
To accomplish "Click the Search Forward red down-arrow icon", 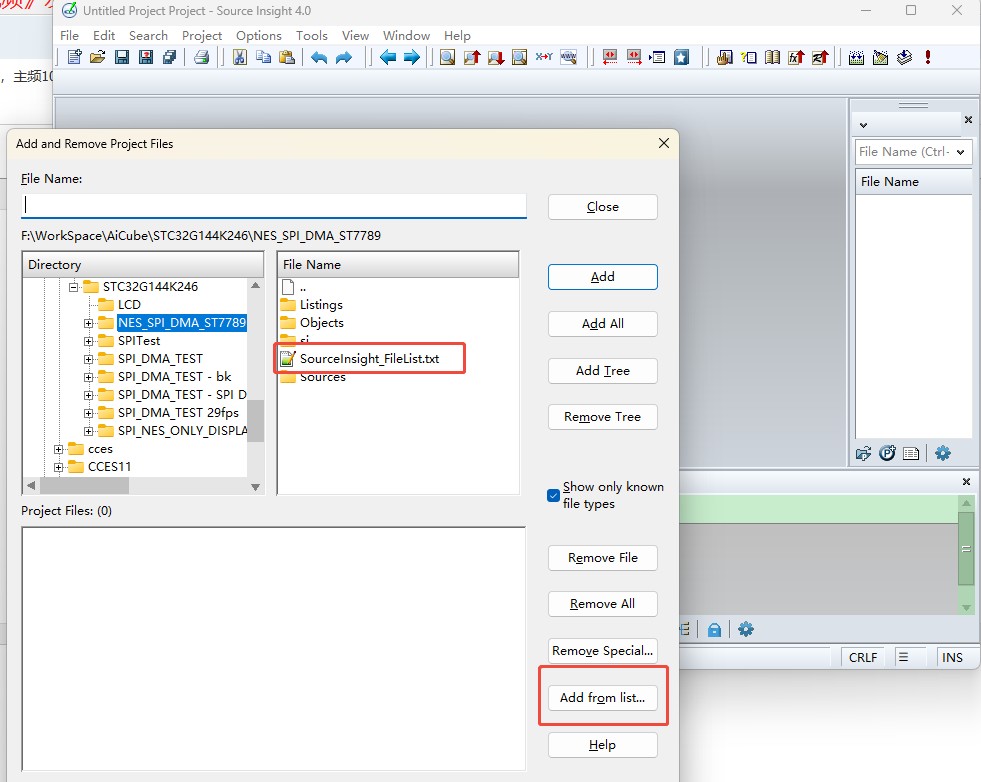I will coord(496,58).
